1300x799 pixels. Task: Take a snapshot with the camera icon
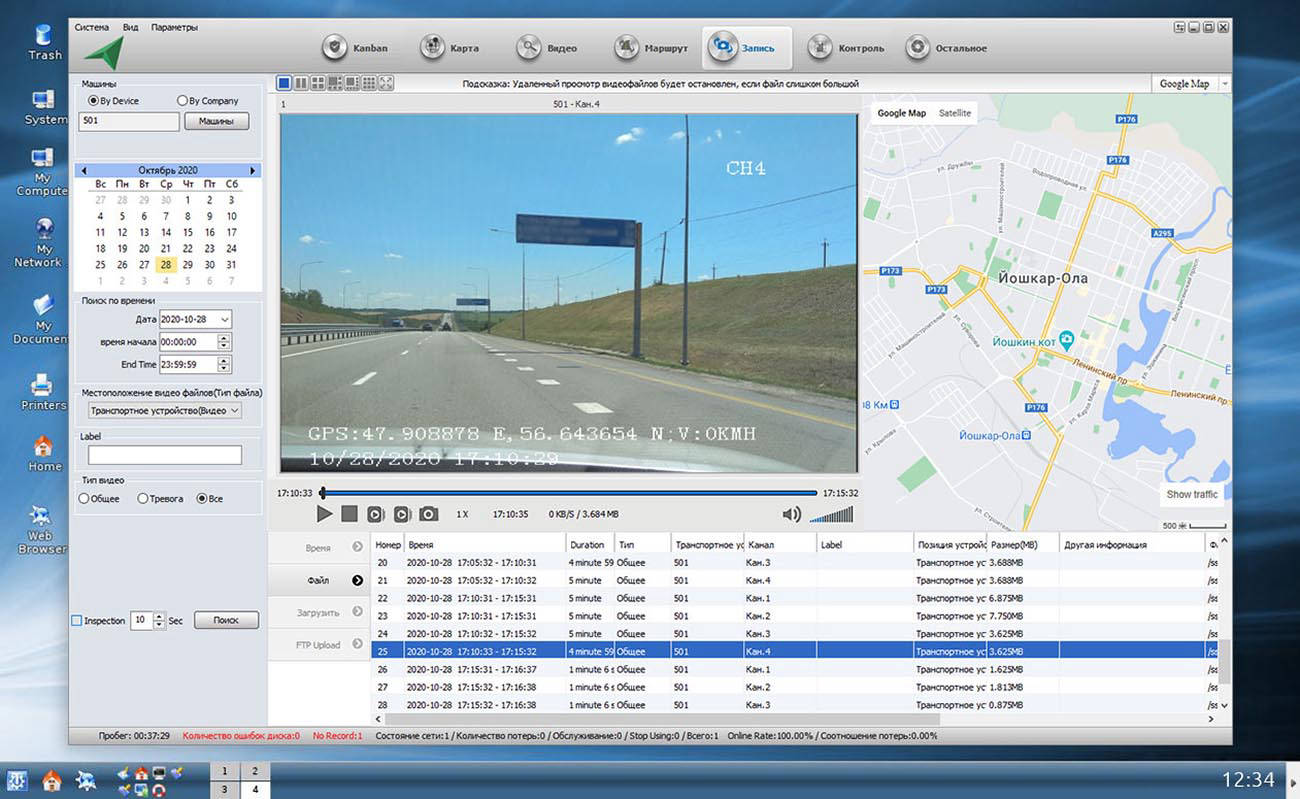(x=428, y=514)
